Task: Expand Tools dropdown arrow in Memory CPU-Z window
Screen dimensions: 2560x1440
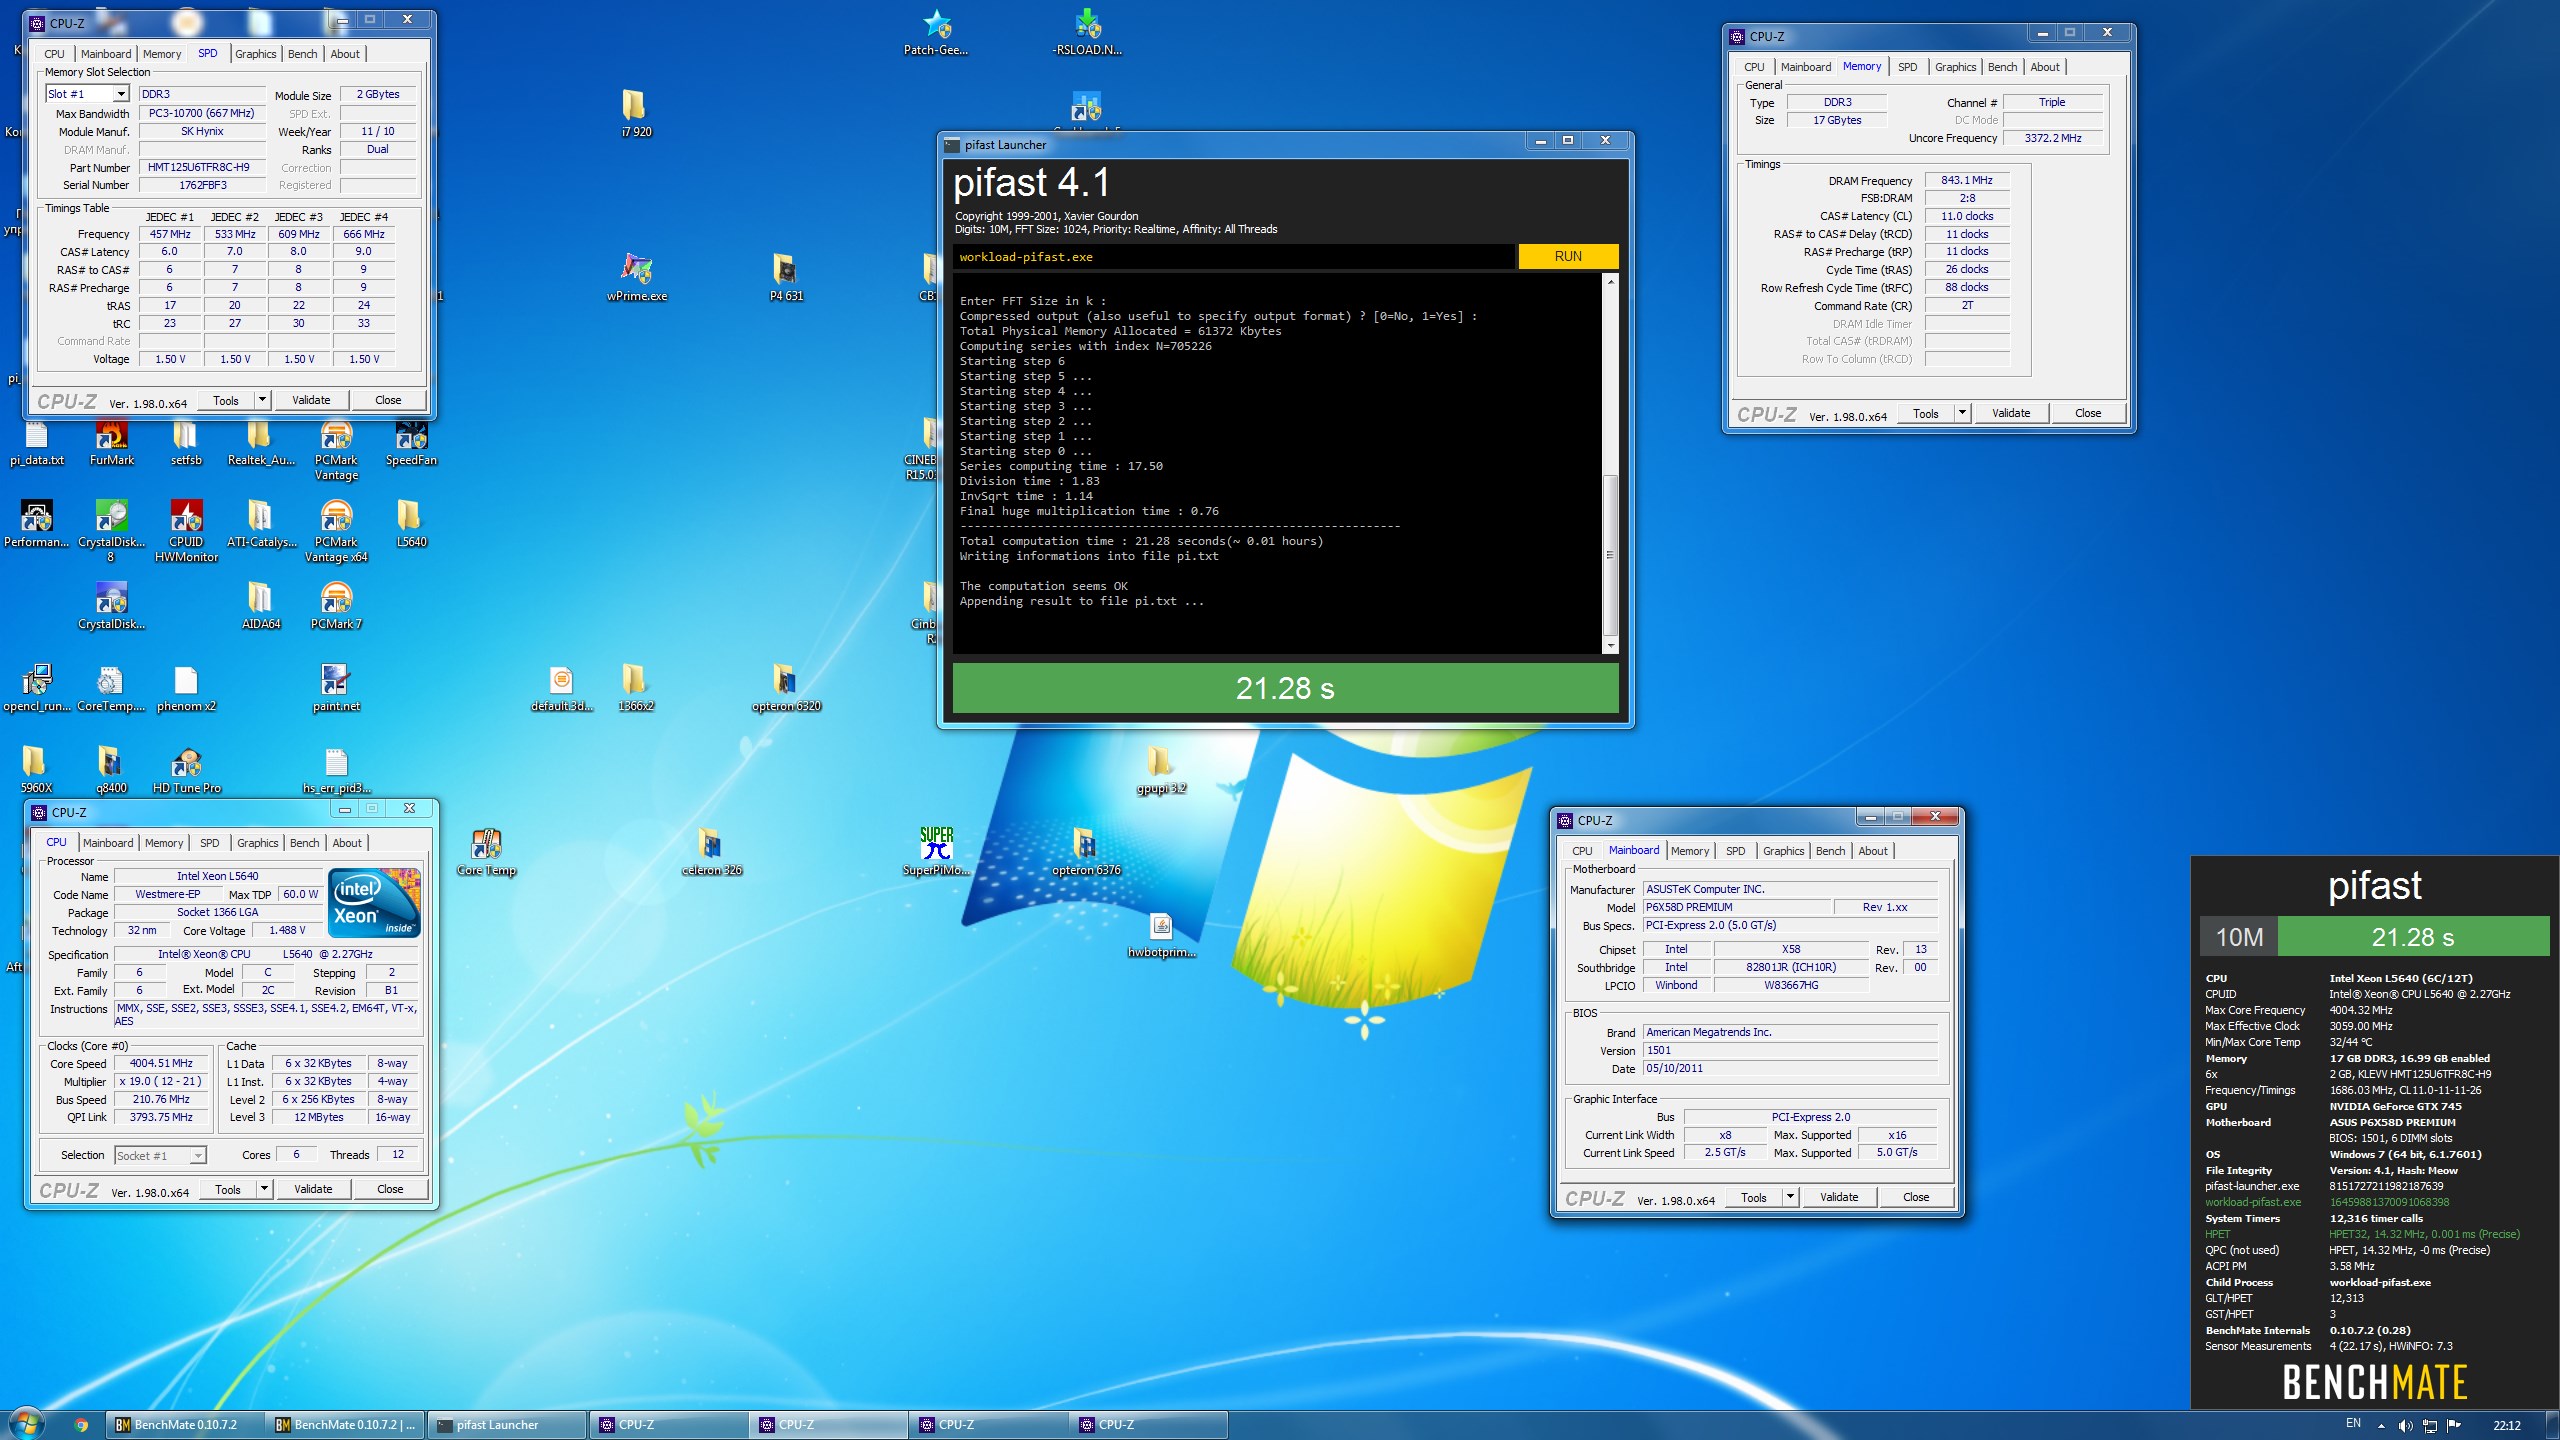Action: [x=1962, y=413]
